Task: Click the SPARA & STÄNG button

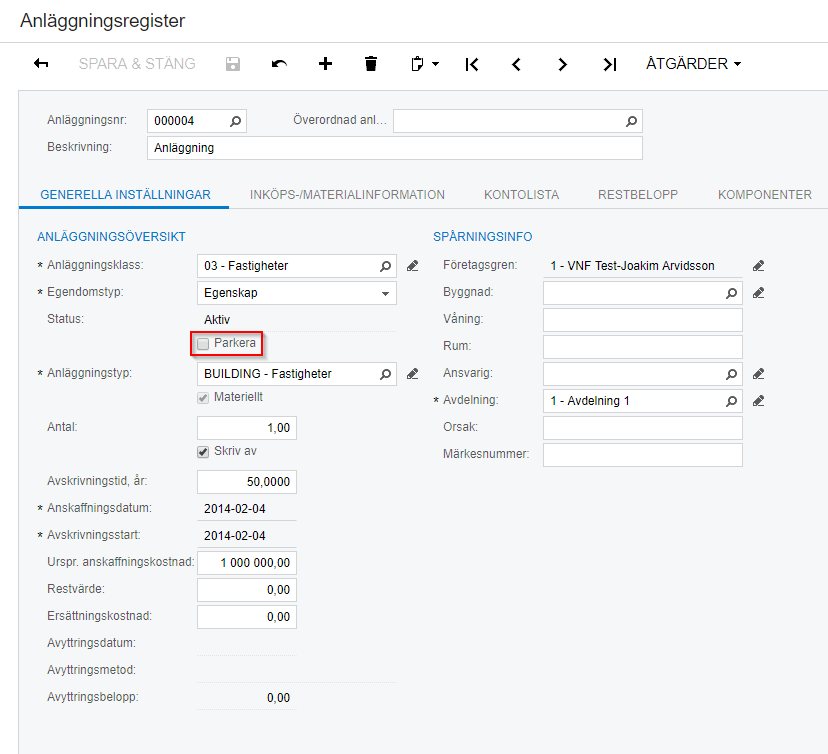Action: tap(137, 64)
